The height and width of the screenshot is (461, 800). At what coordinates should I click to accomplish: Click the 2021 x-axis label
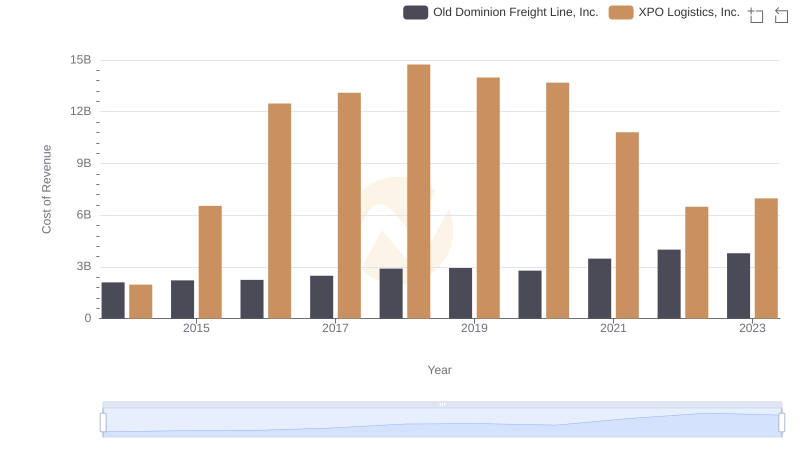coord(613,328)
